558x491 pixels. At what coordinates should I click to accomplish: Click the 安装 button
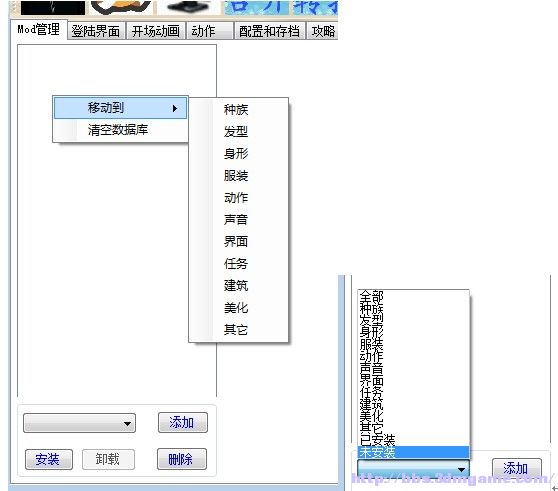pyautogui.click(x=49, y=459)
